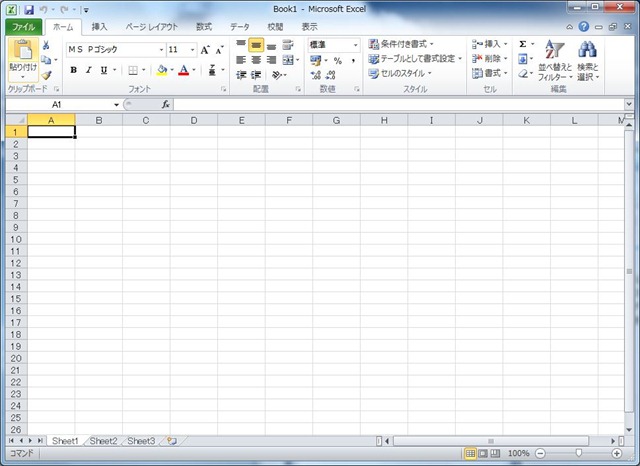Switch to View (表示) tab
Image resolution: width=640 pixels, height=466 pixels.
tap(309, 27)
